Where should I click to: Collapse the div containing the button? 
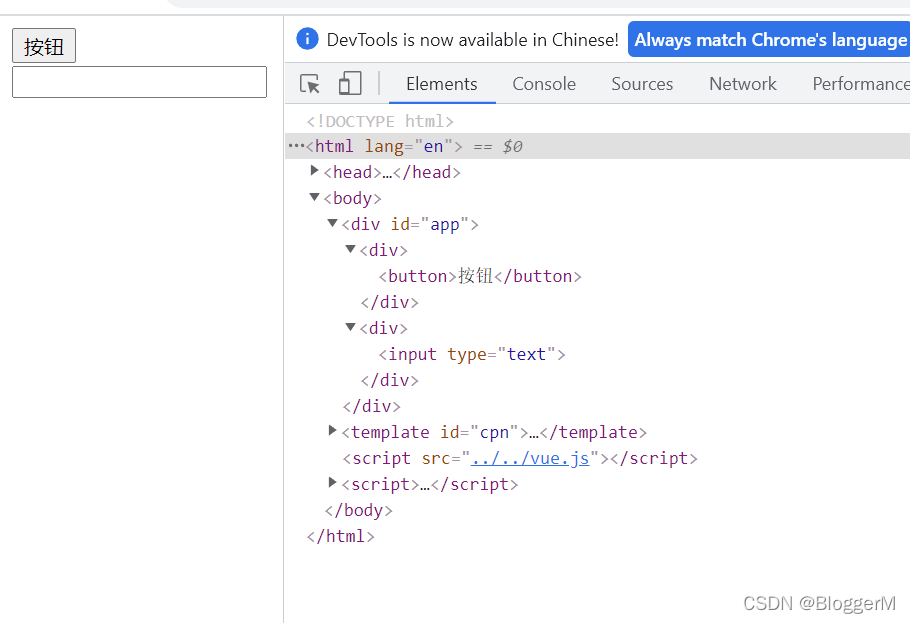(350, 249)
